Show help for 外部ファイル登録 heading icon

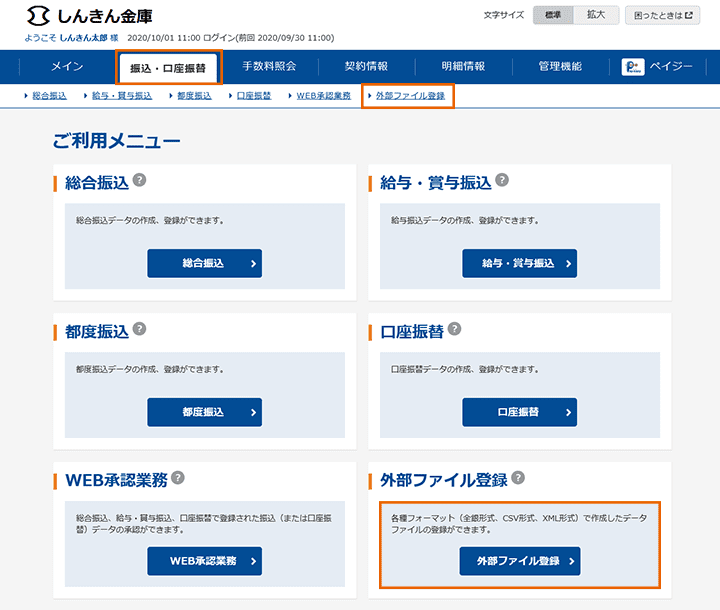tap(518, 478)
